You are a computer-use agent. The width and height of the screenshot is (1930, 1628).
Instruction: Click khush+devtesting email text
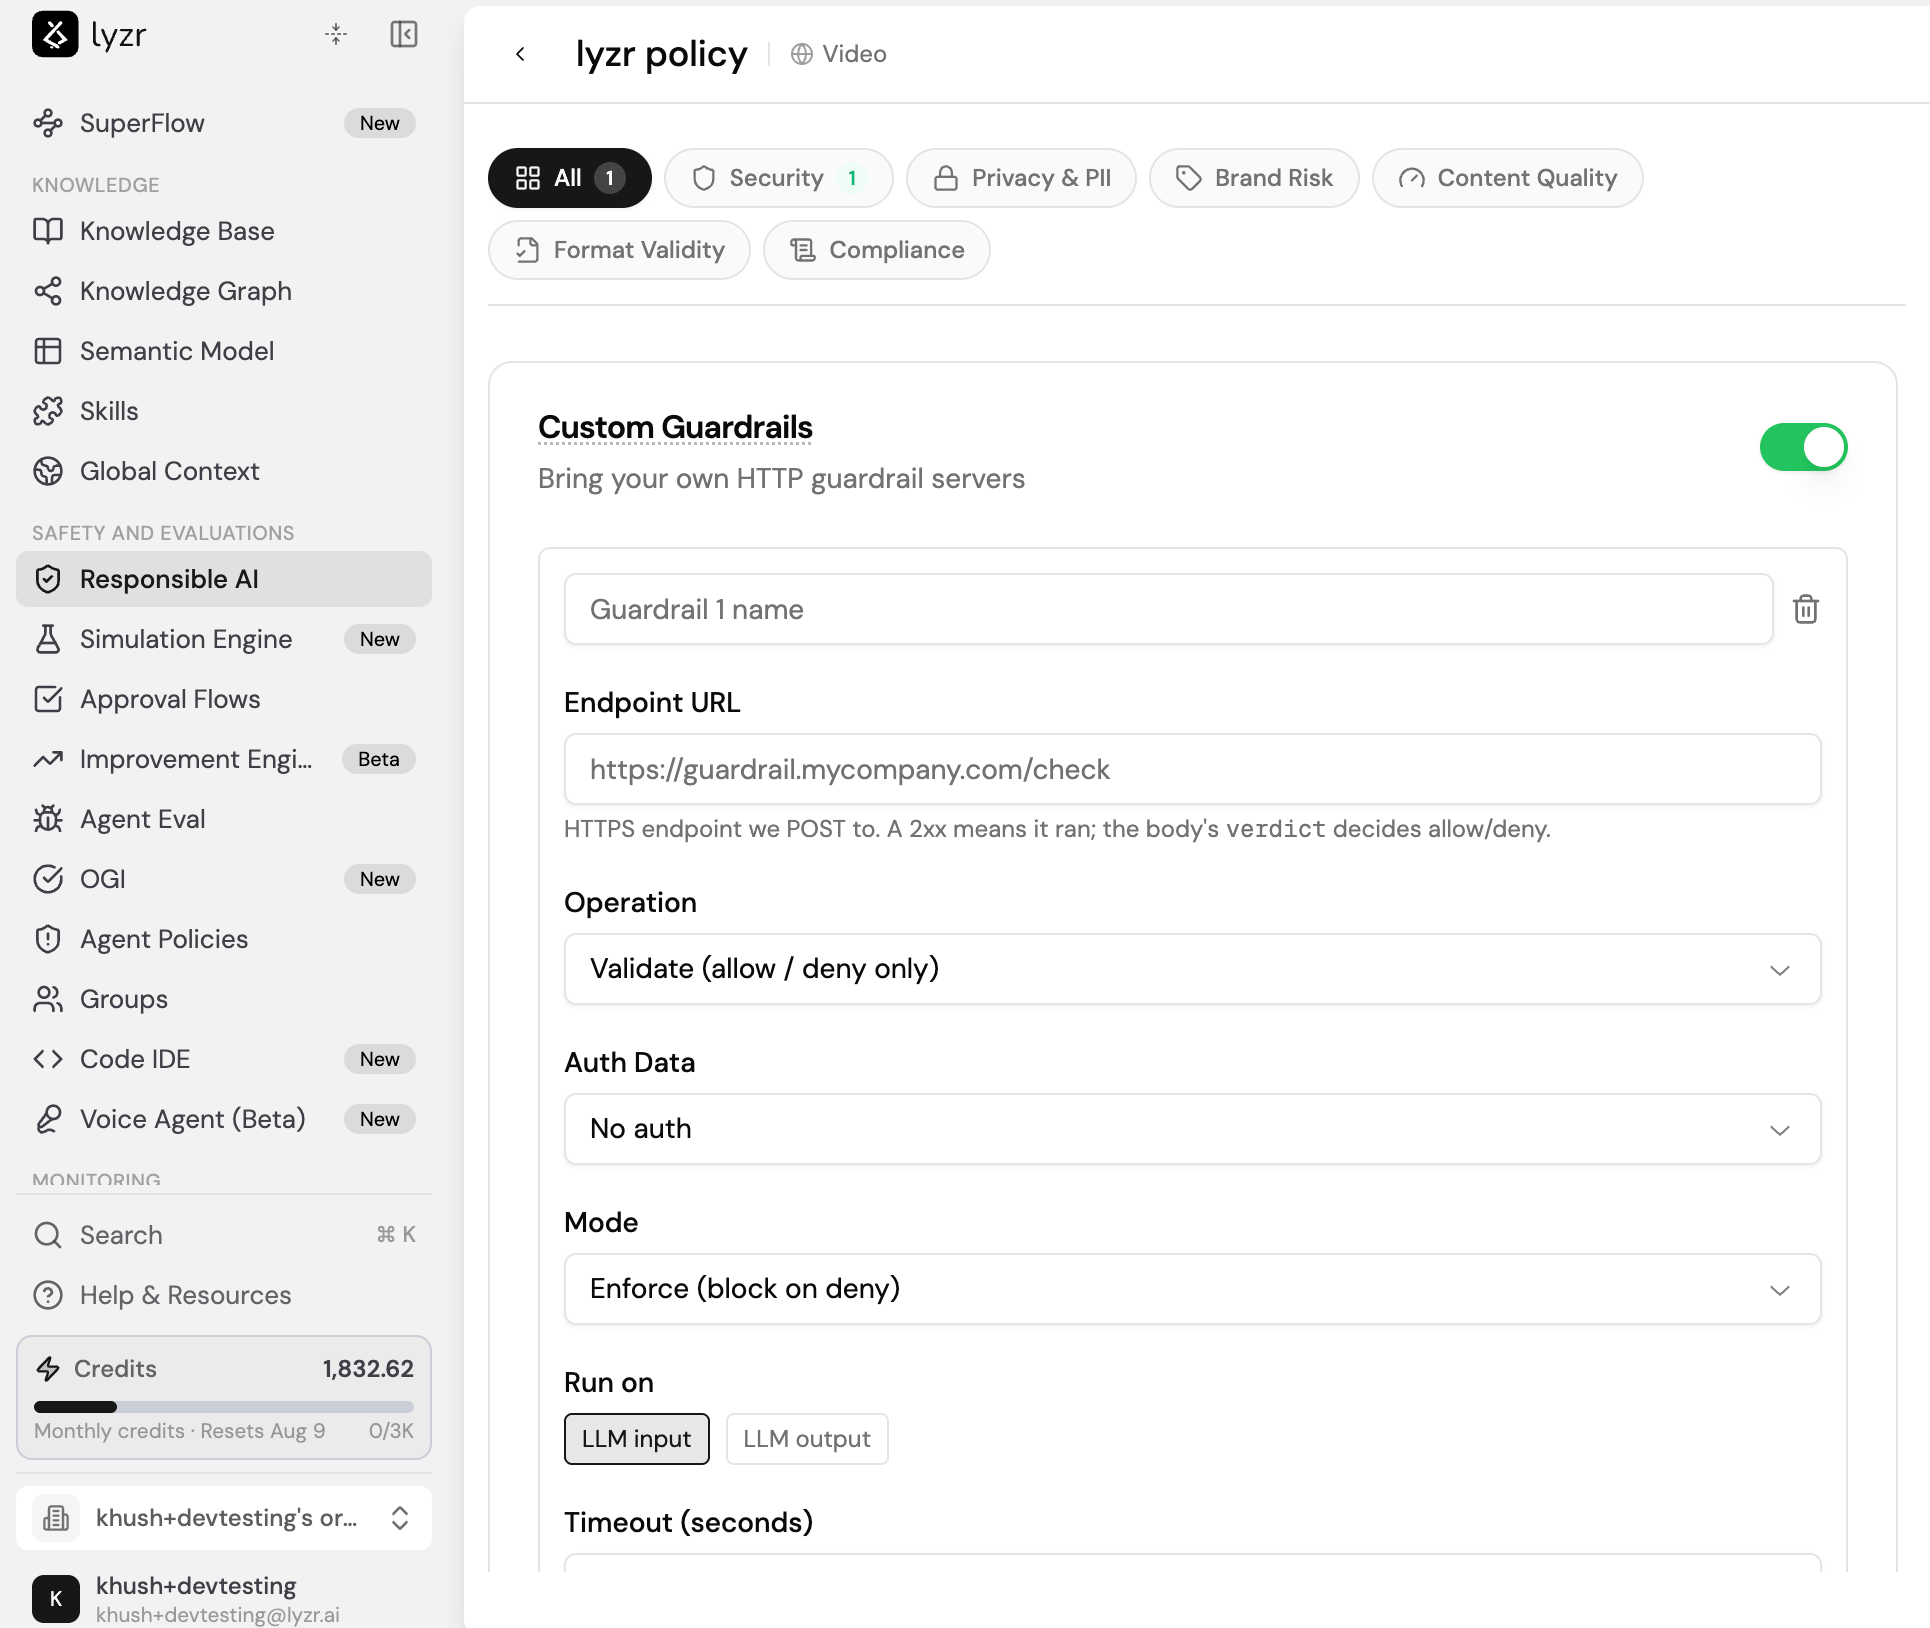[218, 1614]
